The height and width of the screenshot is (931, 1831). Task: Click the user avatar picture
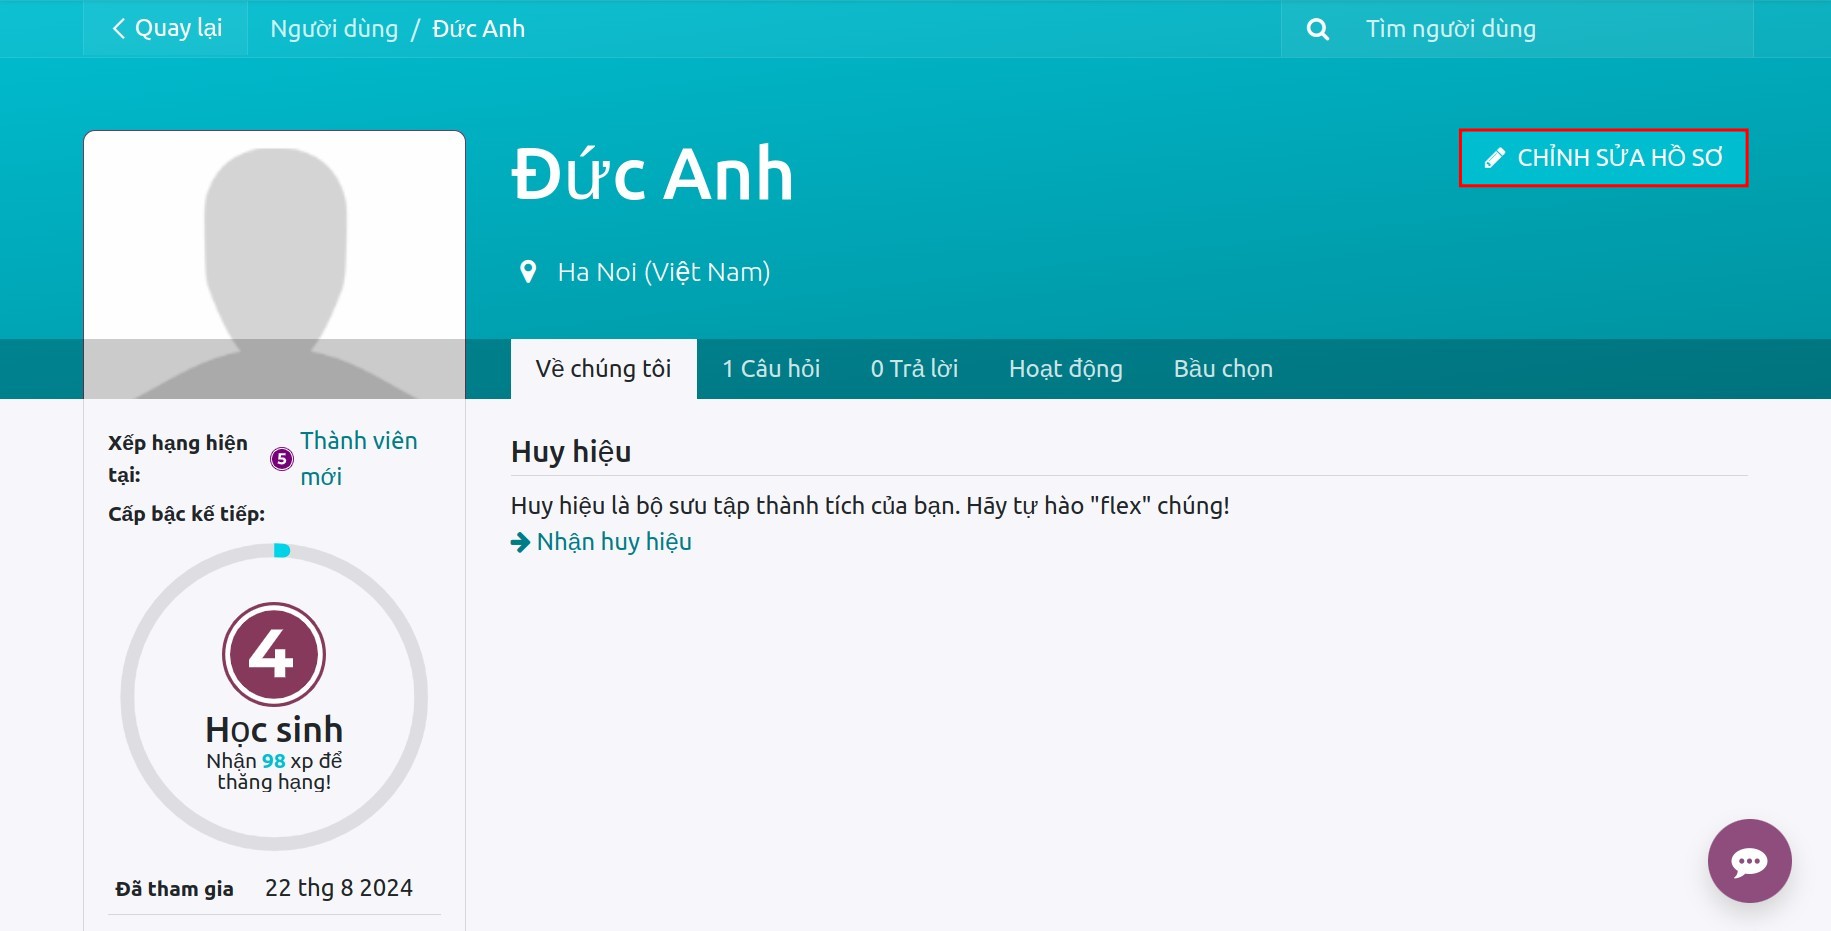click(x=274, y=265)
